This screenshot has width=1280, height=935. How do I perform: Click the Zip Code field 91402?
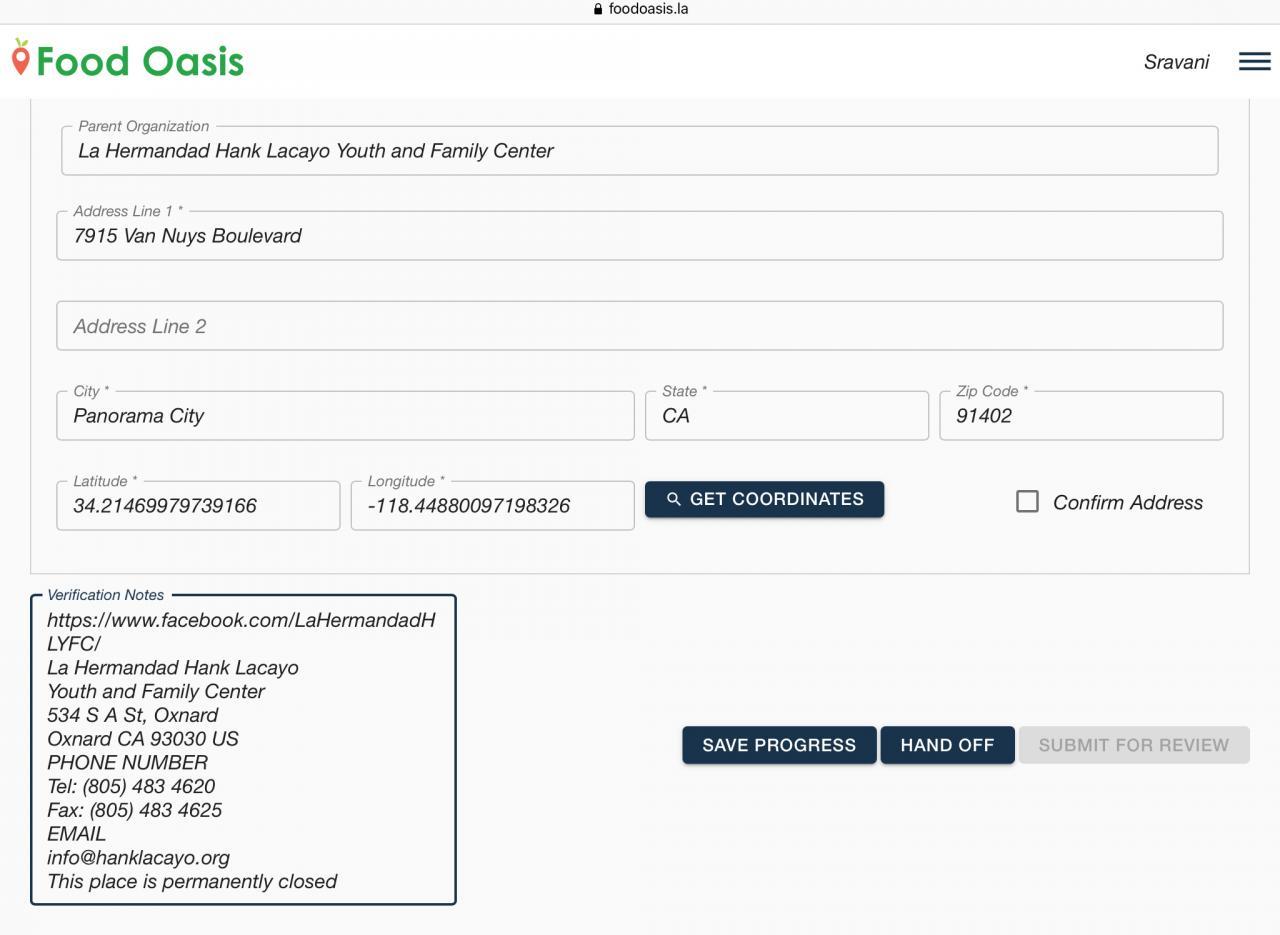pos(1081,416)
